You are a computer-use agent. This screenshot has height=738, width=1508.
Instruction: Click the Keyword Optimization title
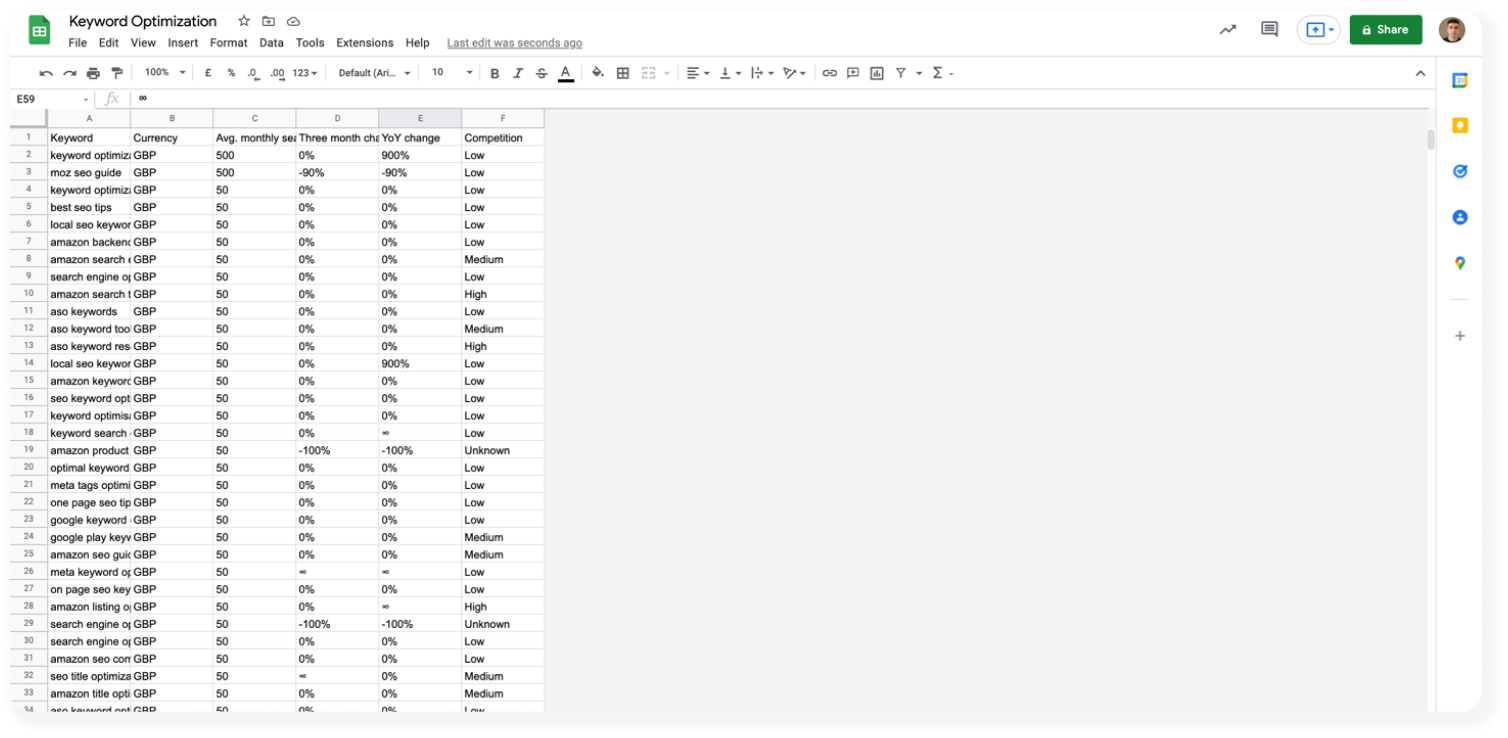[x=143, y=21]
